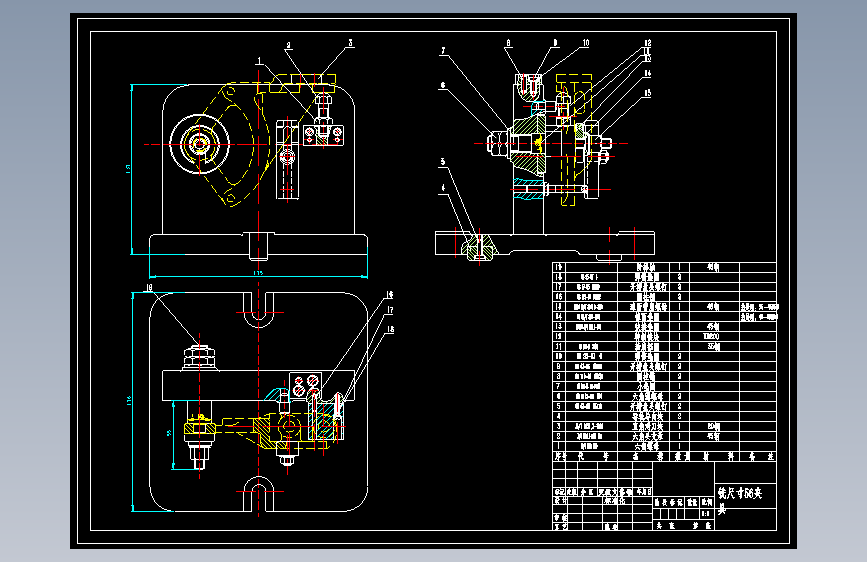This screenshot has height=562, width=867.
Task: Click balloon number 5 near base plate
Action: tap(443, 162)
